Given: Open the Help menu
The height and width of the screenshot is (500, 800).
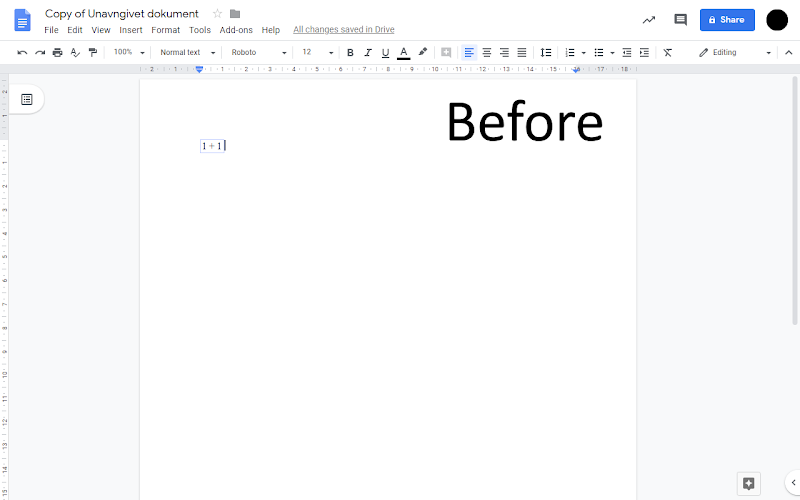Looking at the screenshot, I should click(x=270, y=30).
